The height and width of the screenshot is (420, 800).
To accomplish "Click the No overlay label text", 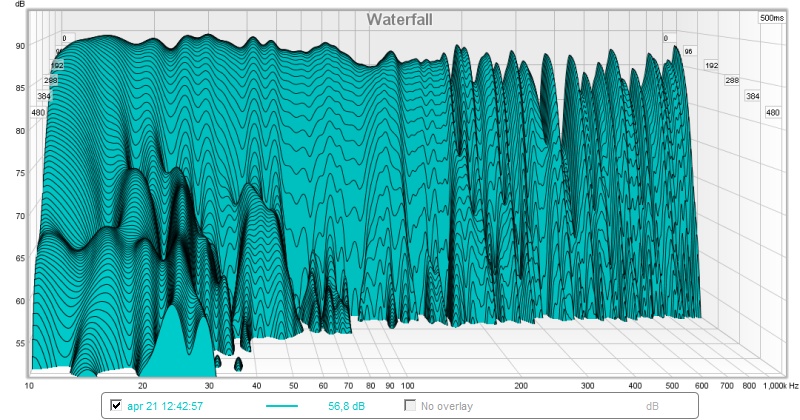I will (x=447, y=406).
